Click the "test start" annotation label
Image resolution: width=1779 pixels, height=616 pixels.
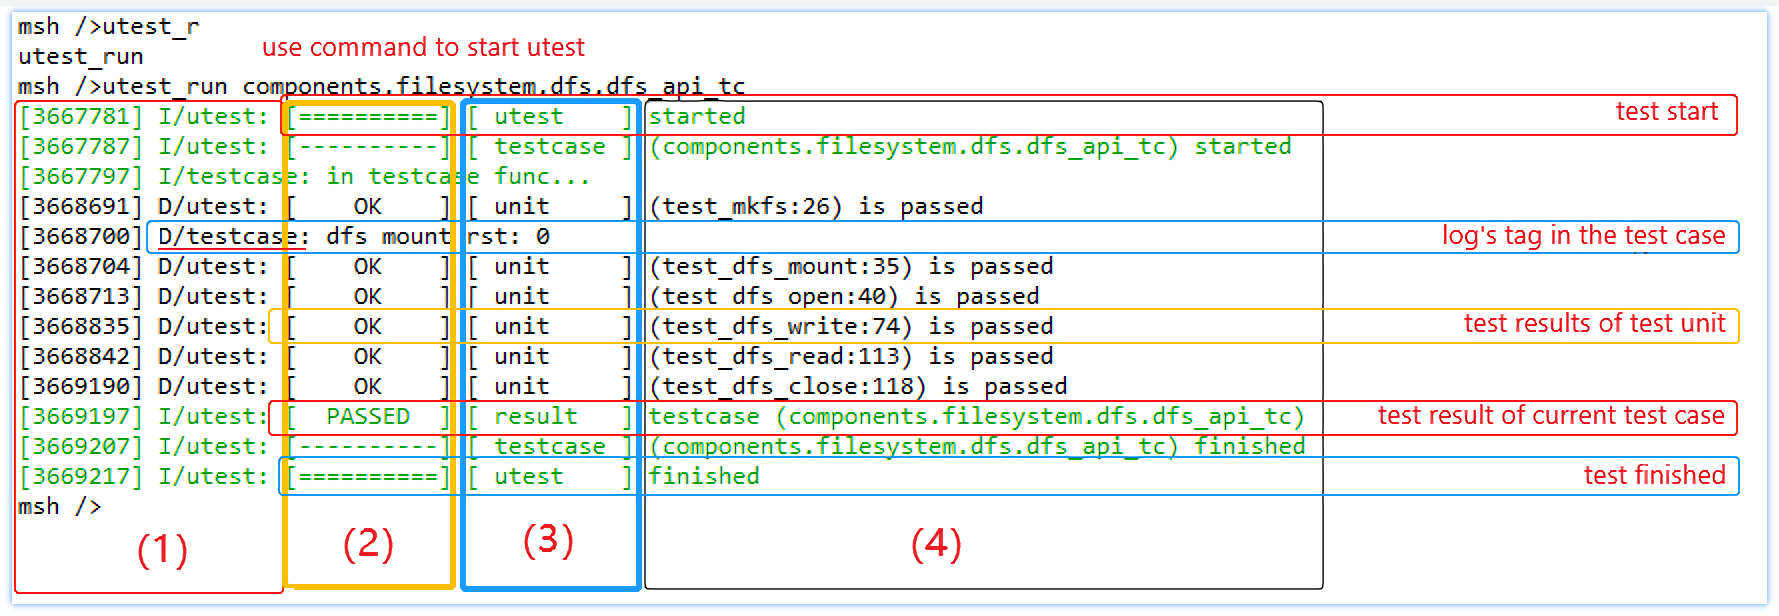click(1666, 112)
